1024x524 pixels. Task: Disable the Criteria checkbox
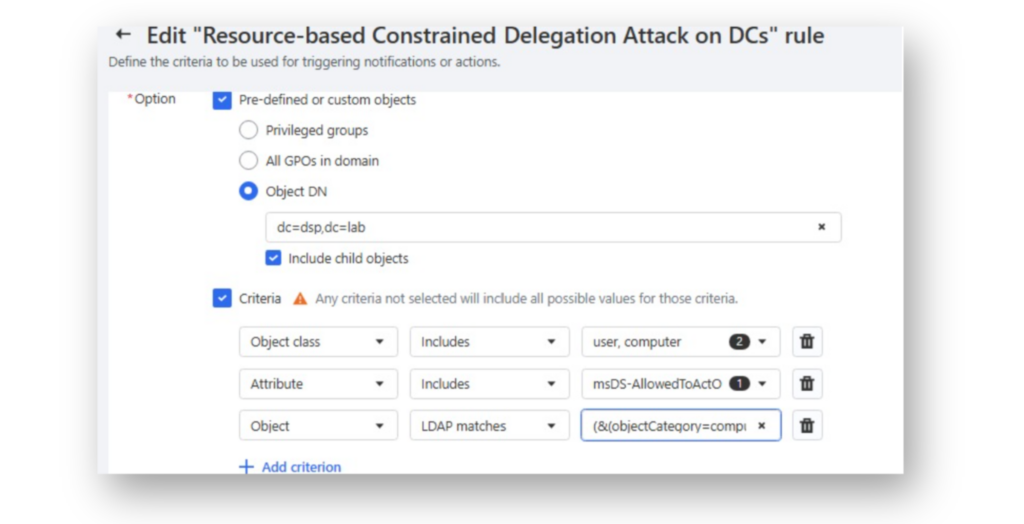pos(222,299)
